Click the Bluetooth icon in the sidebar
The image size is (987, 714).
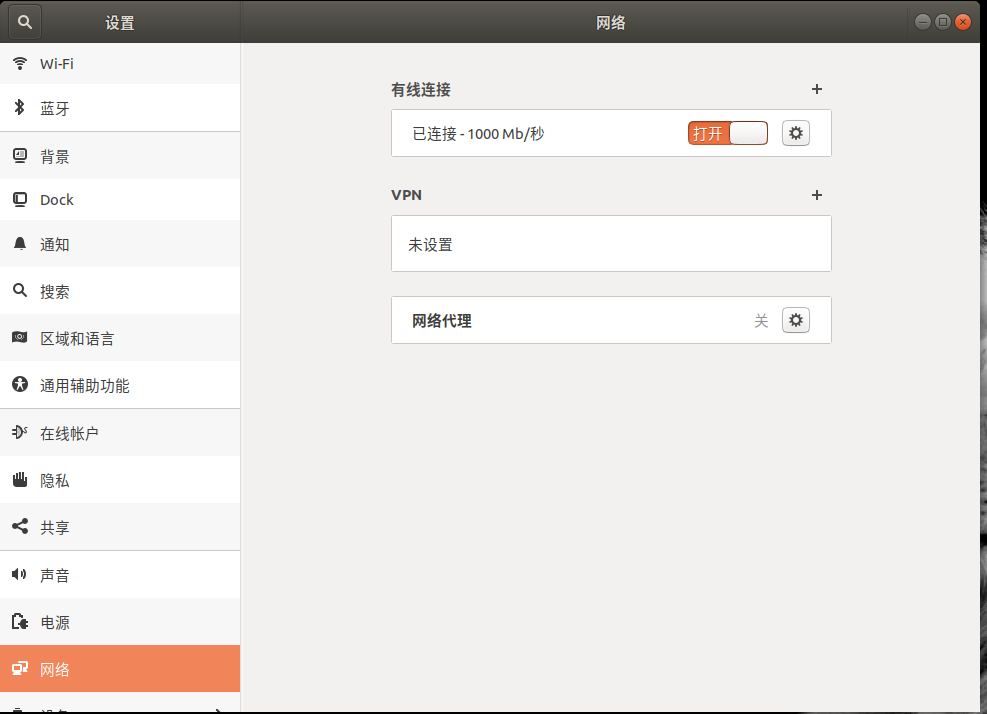20,108
